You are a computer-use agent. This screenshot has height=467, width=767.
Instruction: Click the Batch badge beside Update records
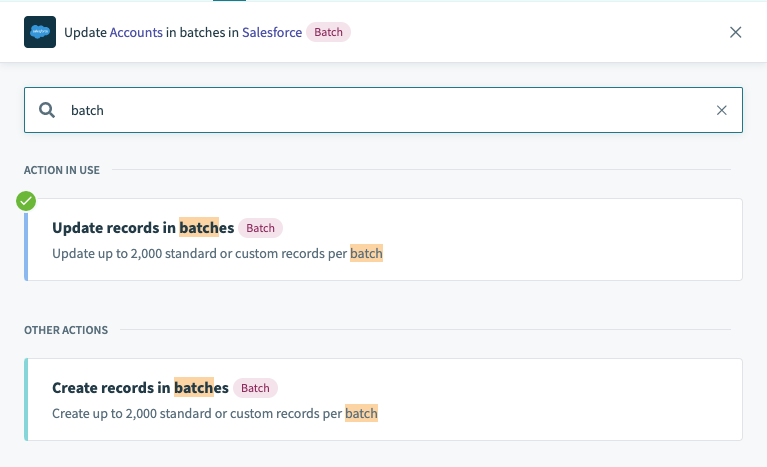tap(260, 228)
